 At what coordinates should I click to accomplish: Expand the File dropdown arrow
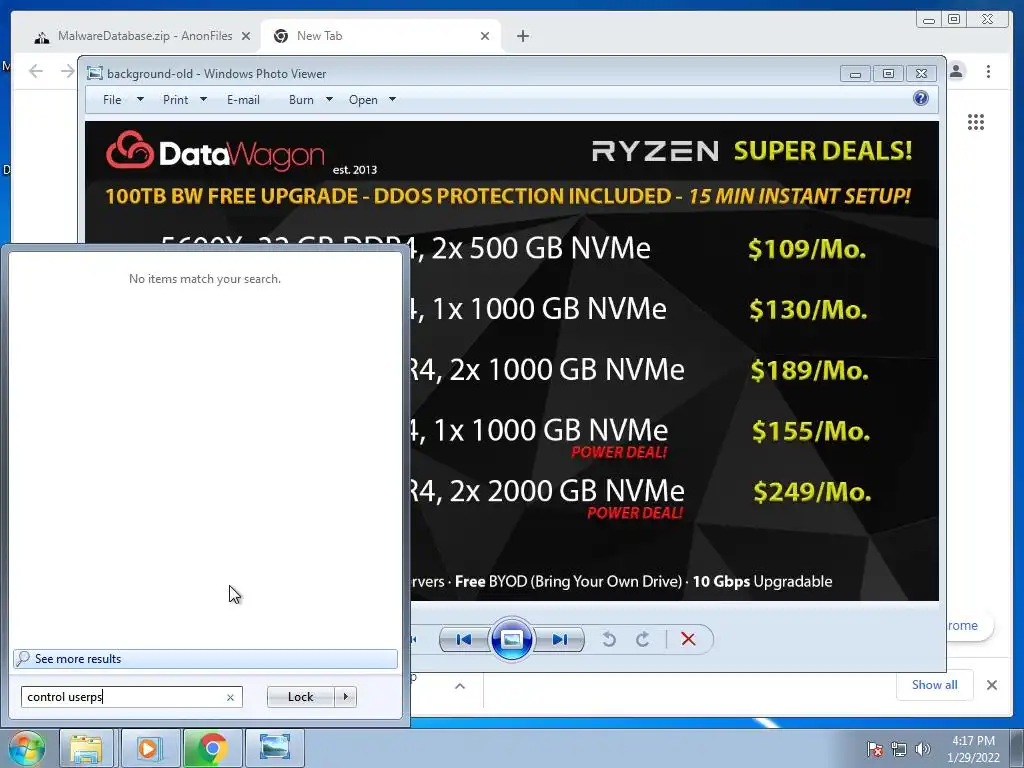tap(140, 100)
